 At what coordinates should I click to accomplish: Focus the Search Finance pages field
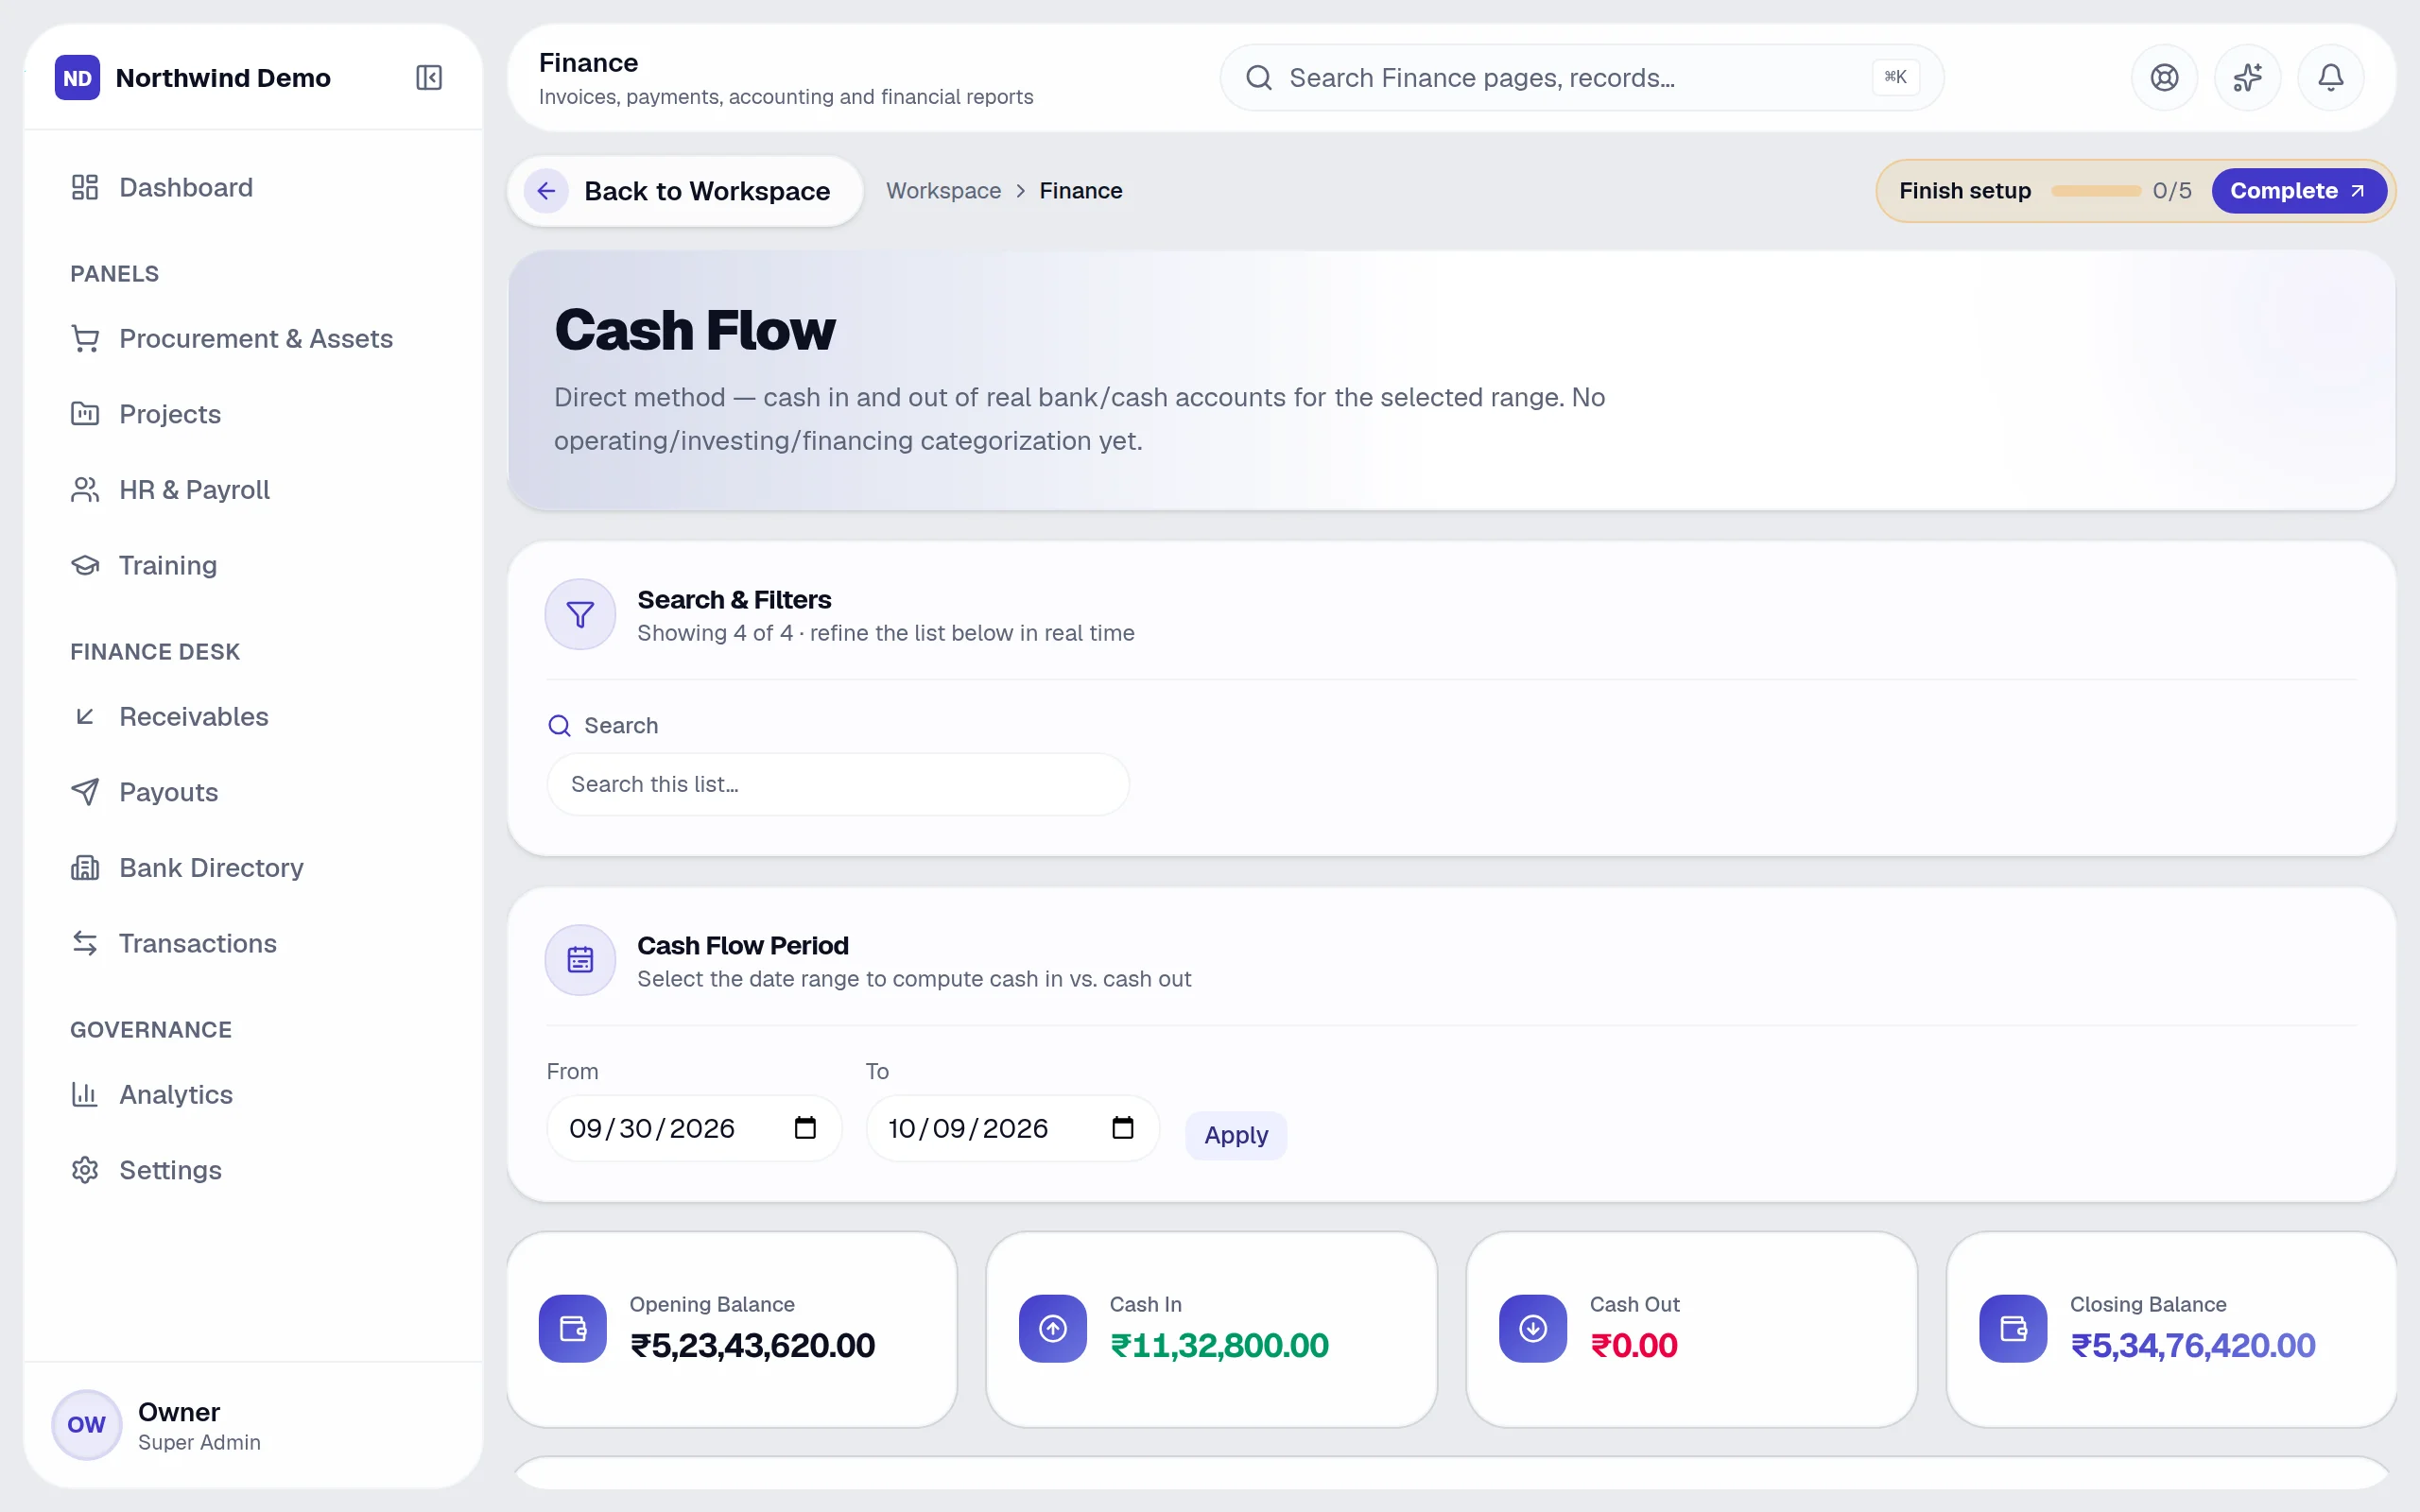pos(1581,77)
